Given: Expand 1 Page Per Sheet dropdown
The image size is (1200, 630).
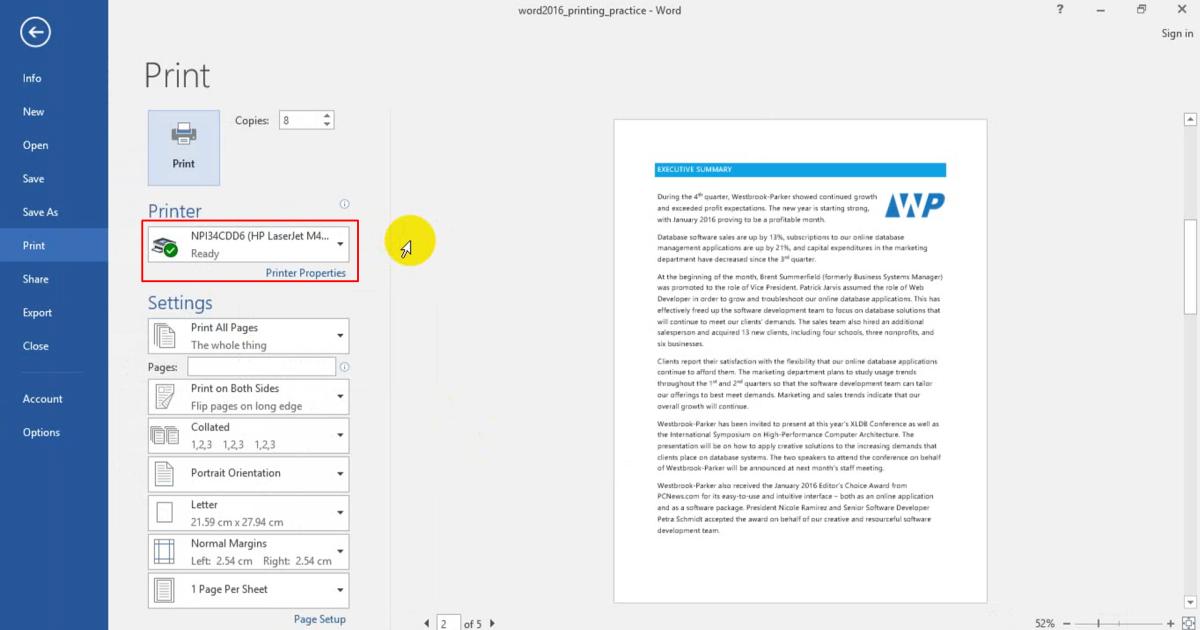Looking at the screenshot, I should click(249, 589).
